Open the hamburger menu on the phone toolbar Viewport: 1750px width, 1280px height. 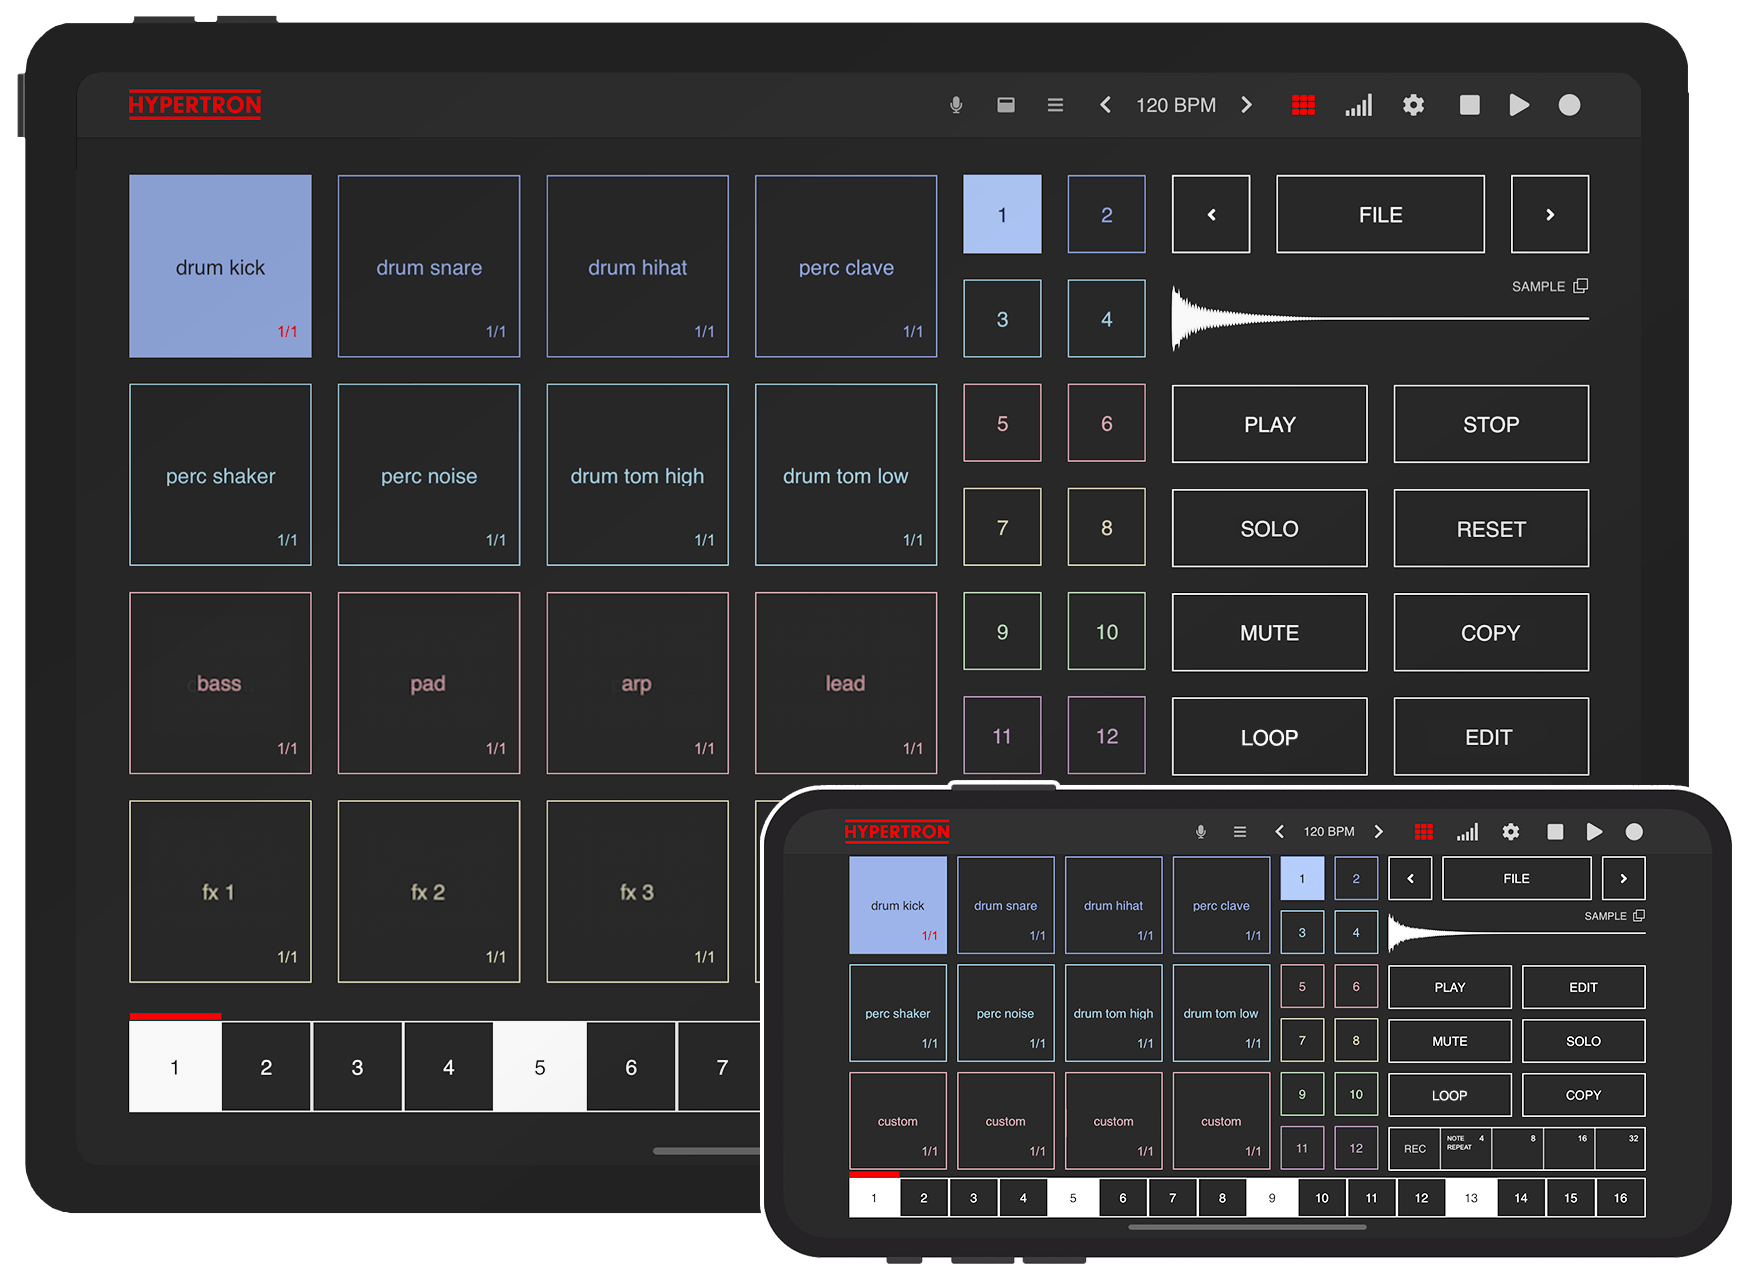click(x=1240, y=832)
